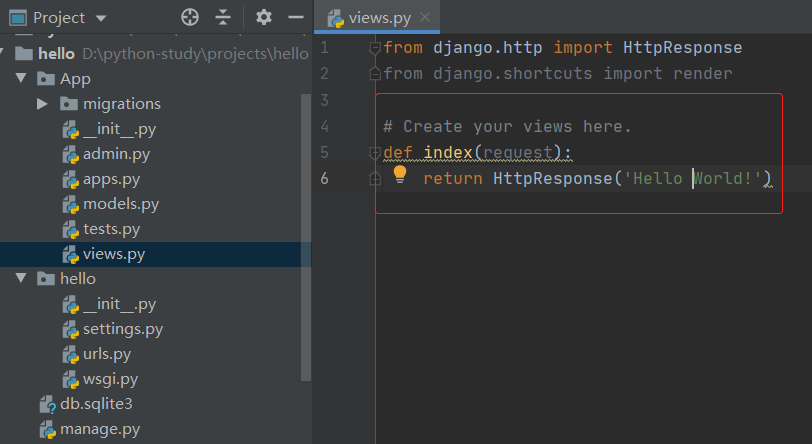The height and width of the screenshot is (444, 812).
Task: Expand the migrations folder arrow
Action: tap(42, 104)
